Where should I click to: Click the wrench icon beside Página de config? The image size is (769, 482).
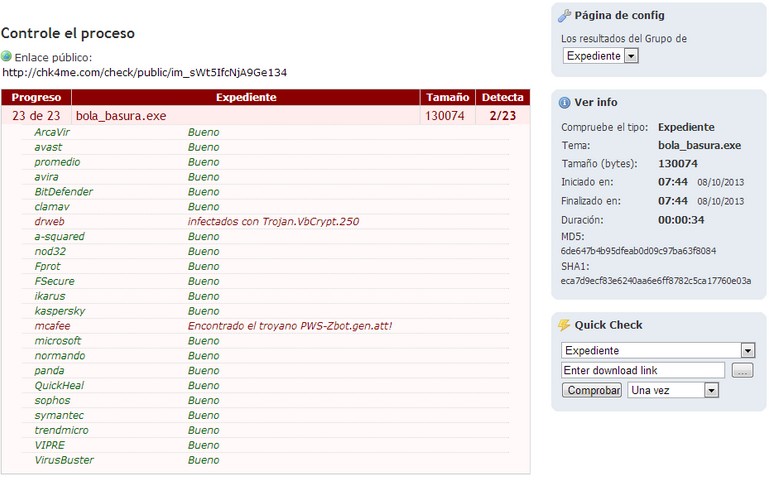pyautogui.click(x=564, y=16)
